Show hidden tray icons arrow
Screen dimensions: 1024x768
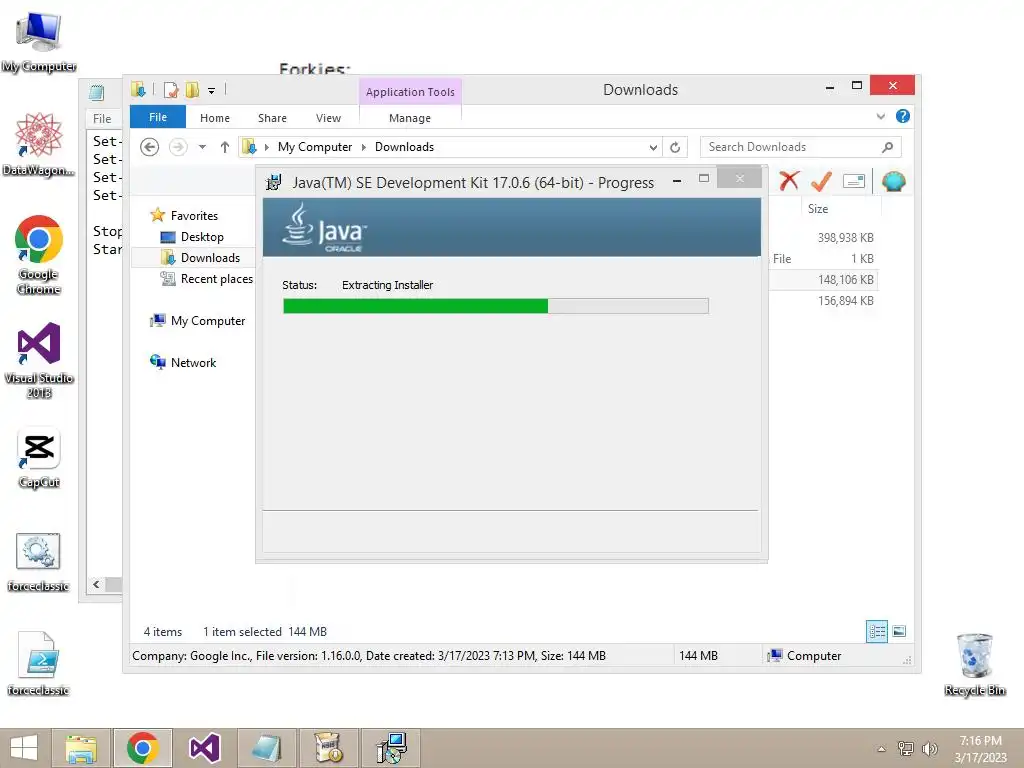(881, 749)
